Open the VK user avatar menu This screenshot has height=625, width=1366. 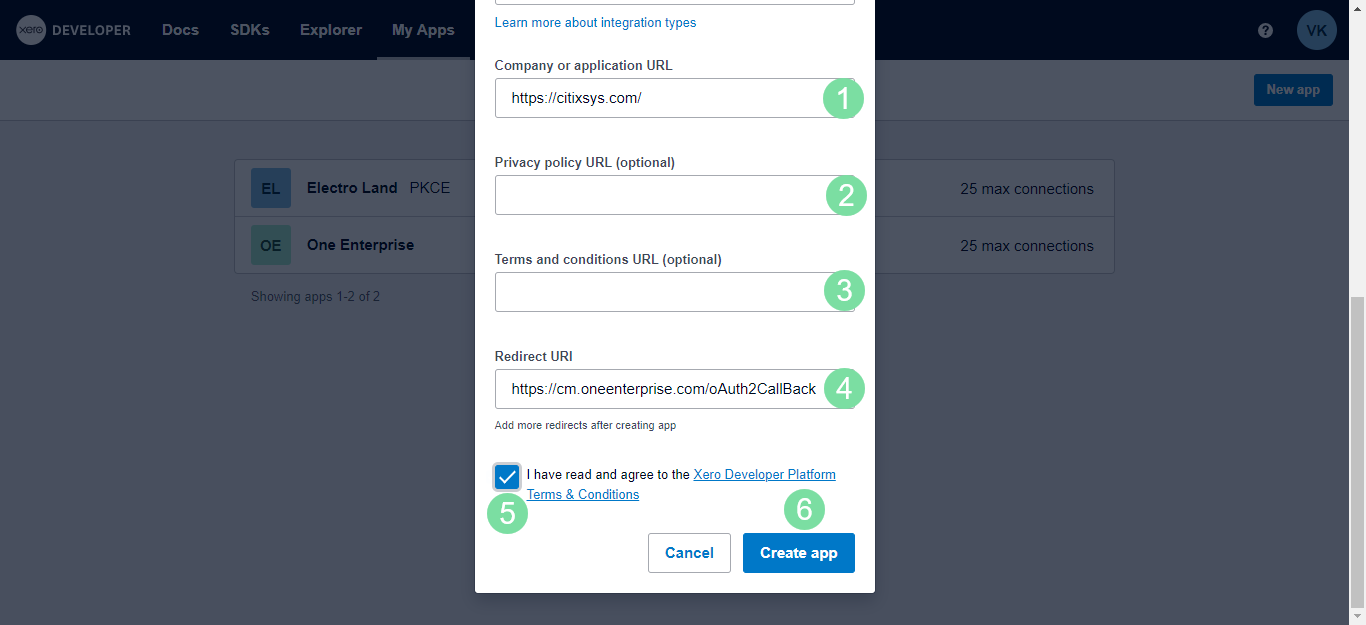pos(1316,30)
